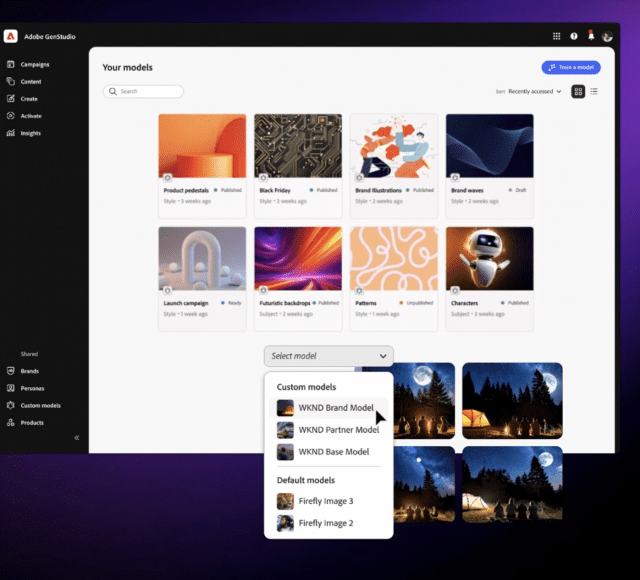Select WKND Partner Model option
640x580 pixels.
click(x=329, y=430)
